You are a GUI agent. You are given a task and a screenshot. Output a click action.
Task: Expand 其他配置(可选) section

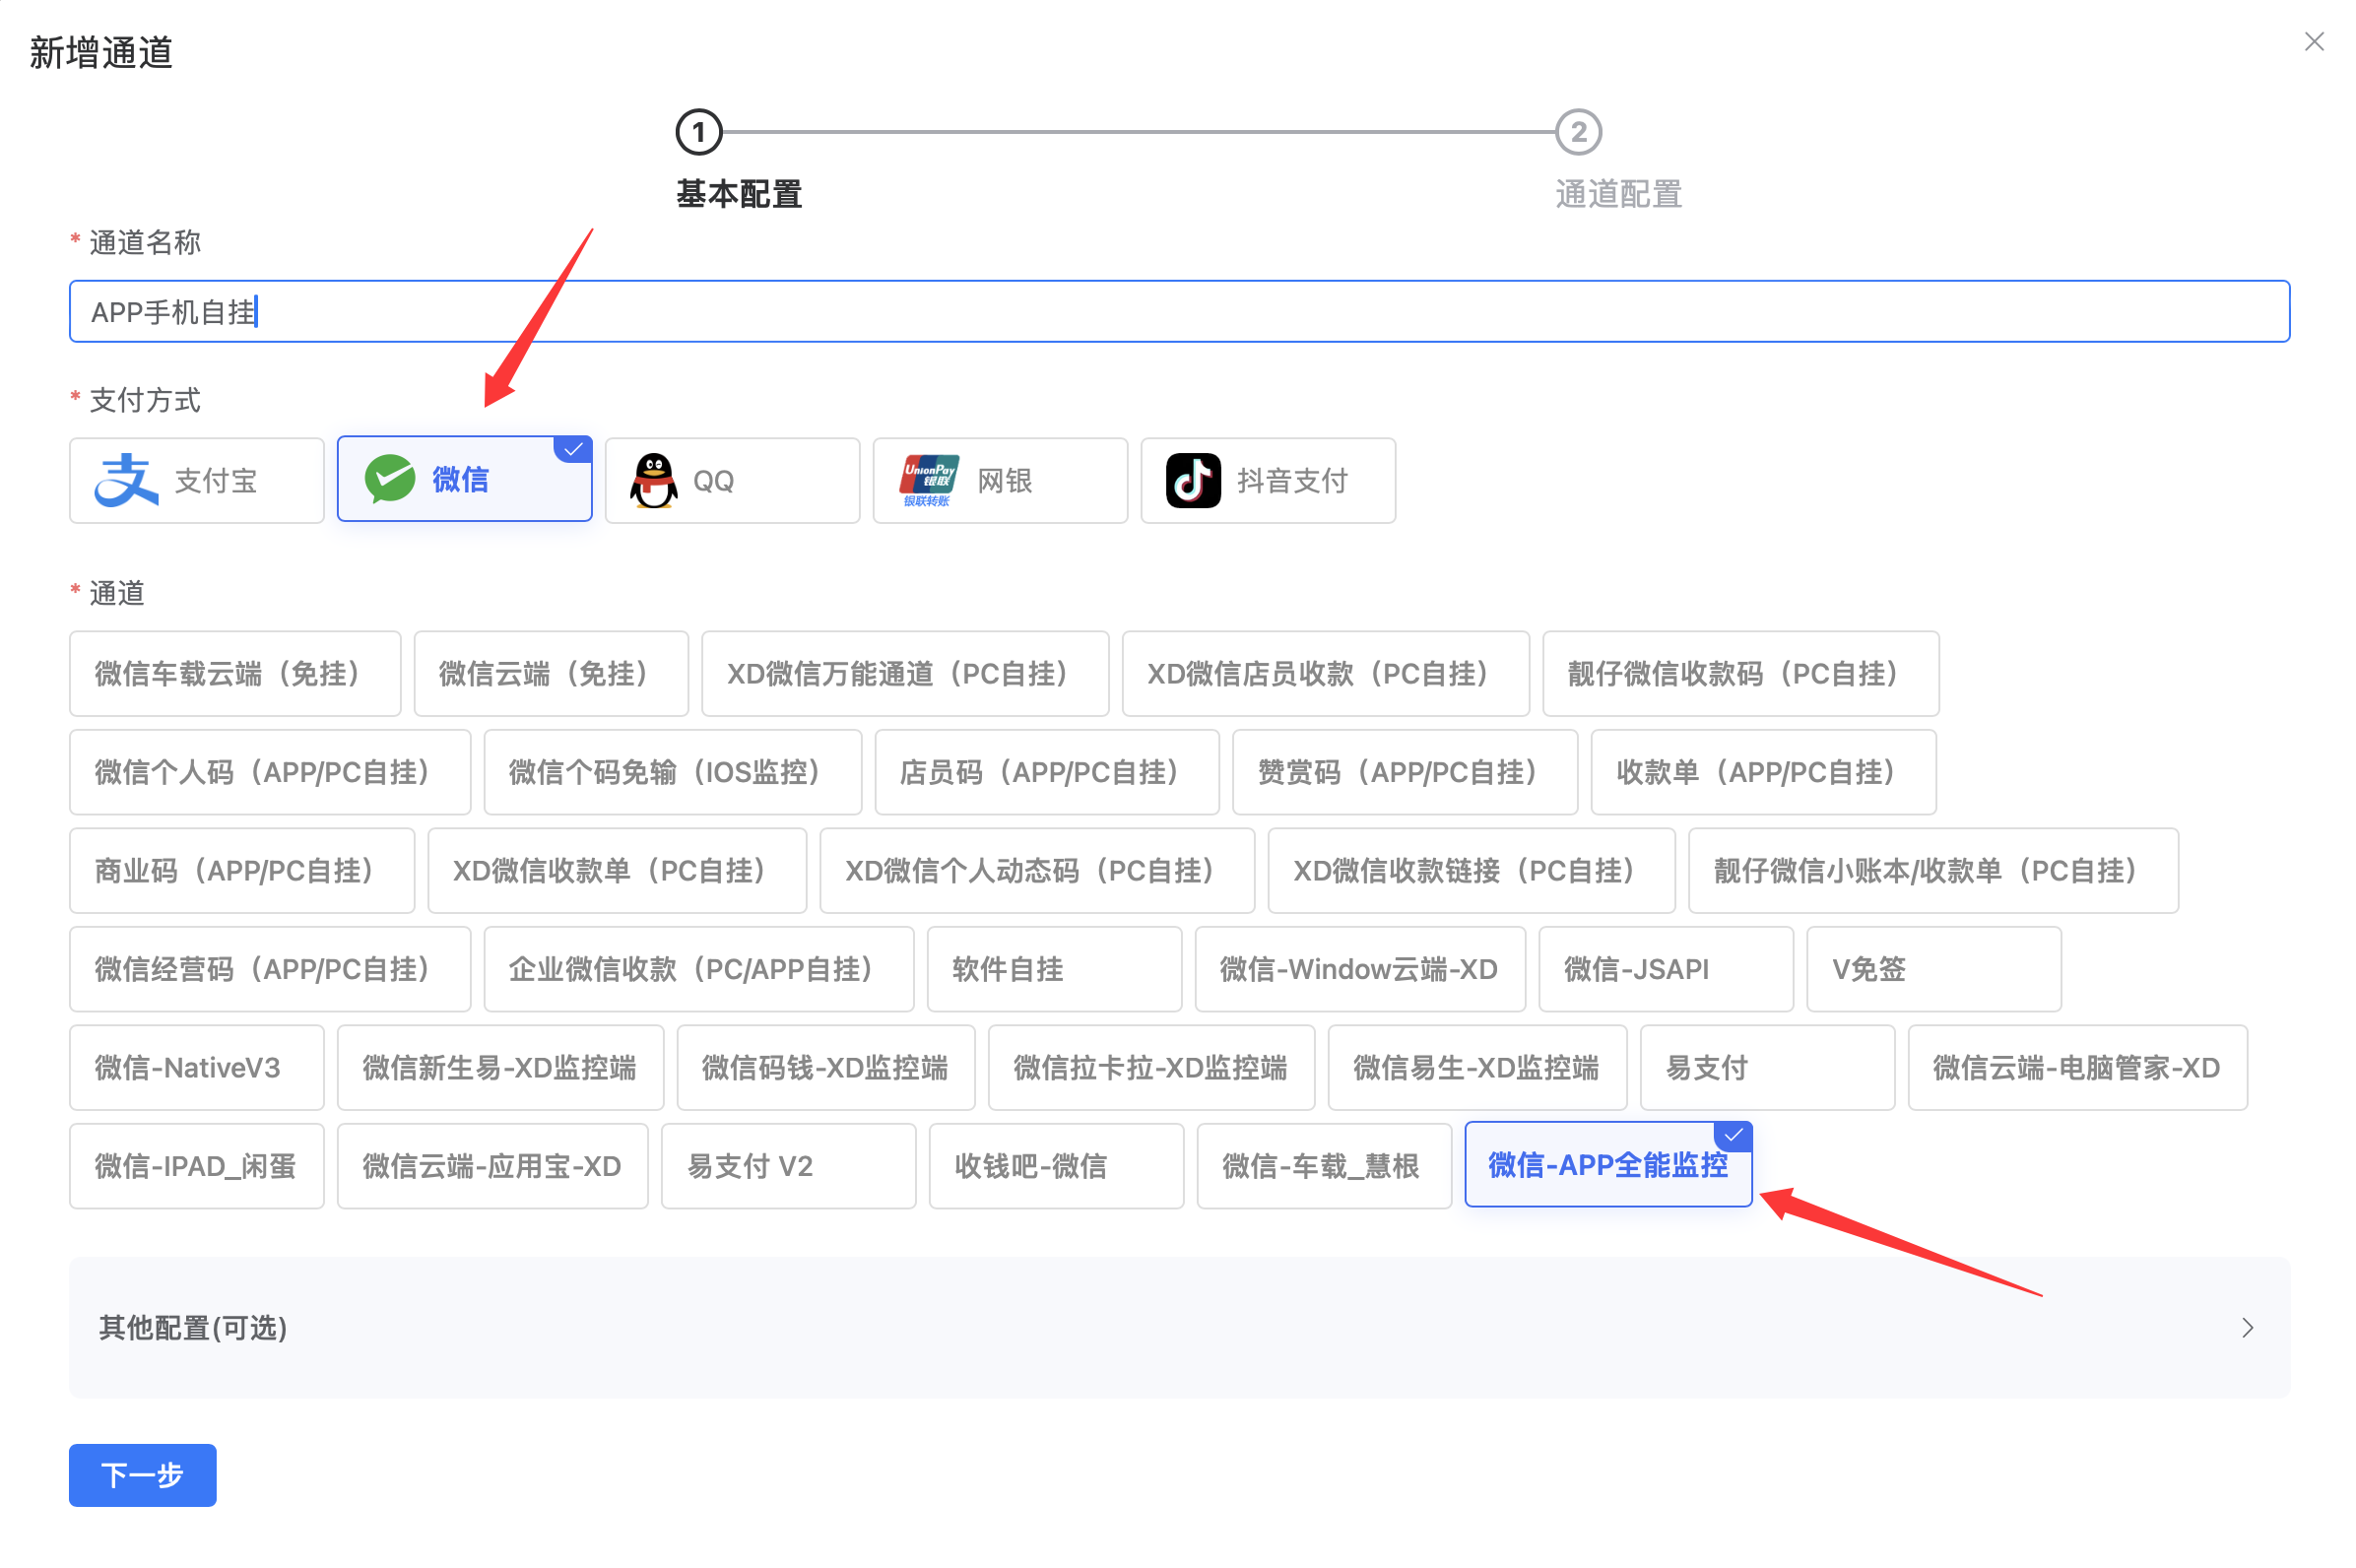1179,1327
